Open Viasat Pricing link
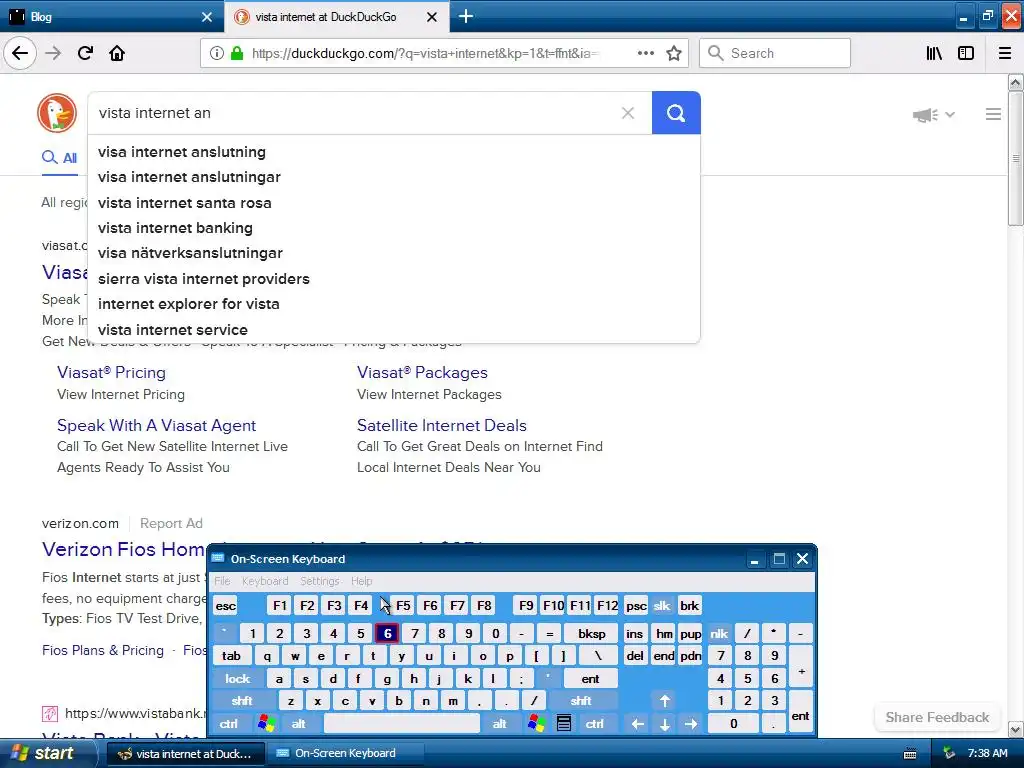The height and width of the screenshot is (768, 1024). 111,372
